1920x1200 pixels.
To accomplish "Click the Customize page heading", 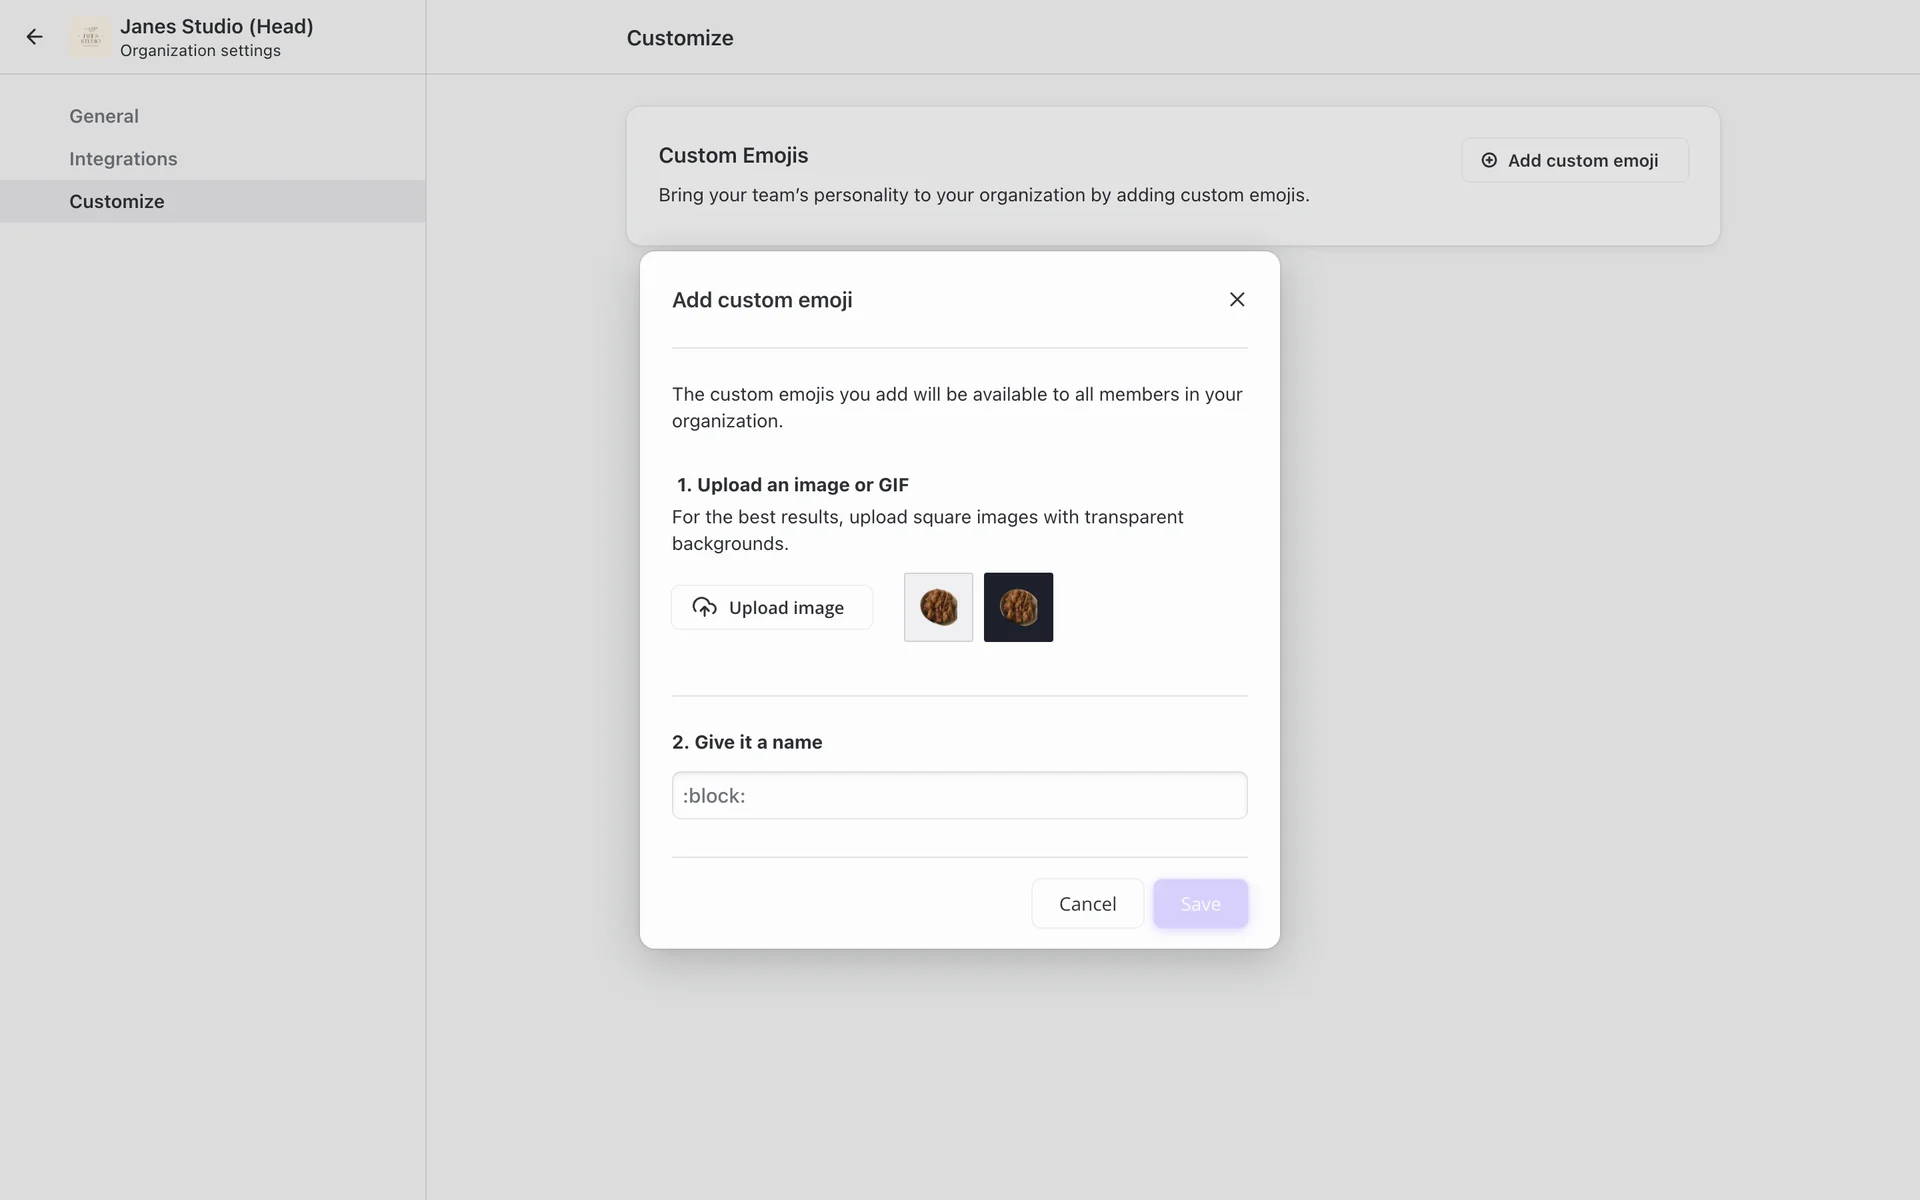I will coord(680,38).
